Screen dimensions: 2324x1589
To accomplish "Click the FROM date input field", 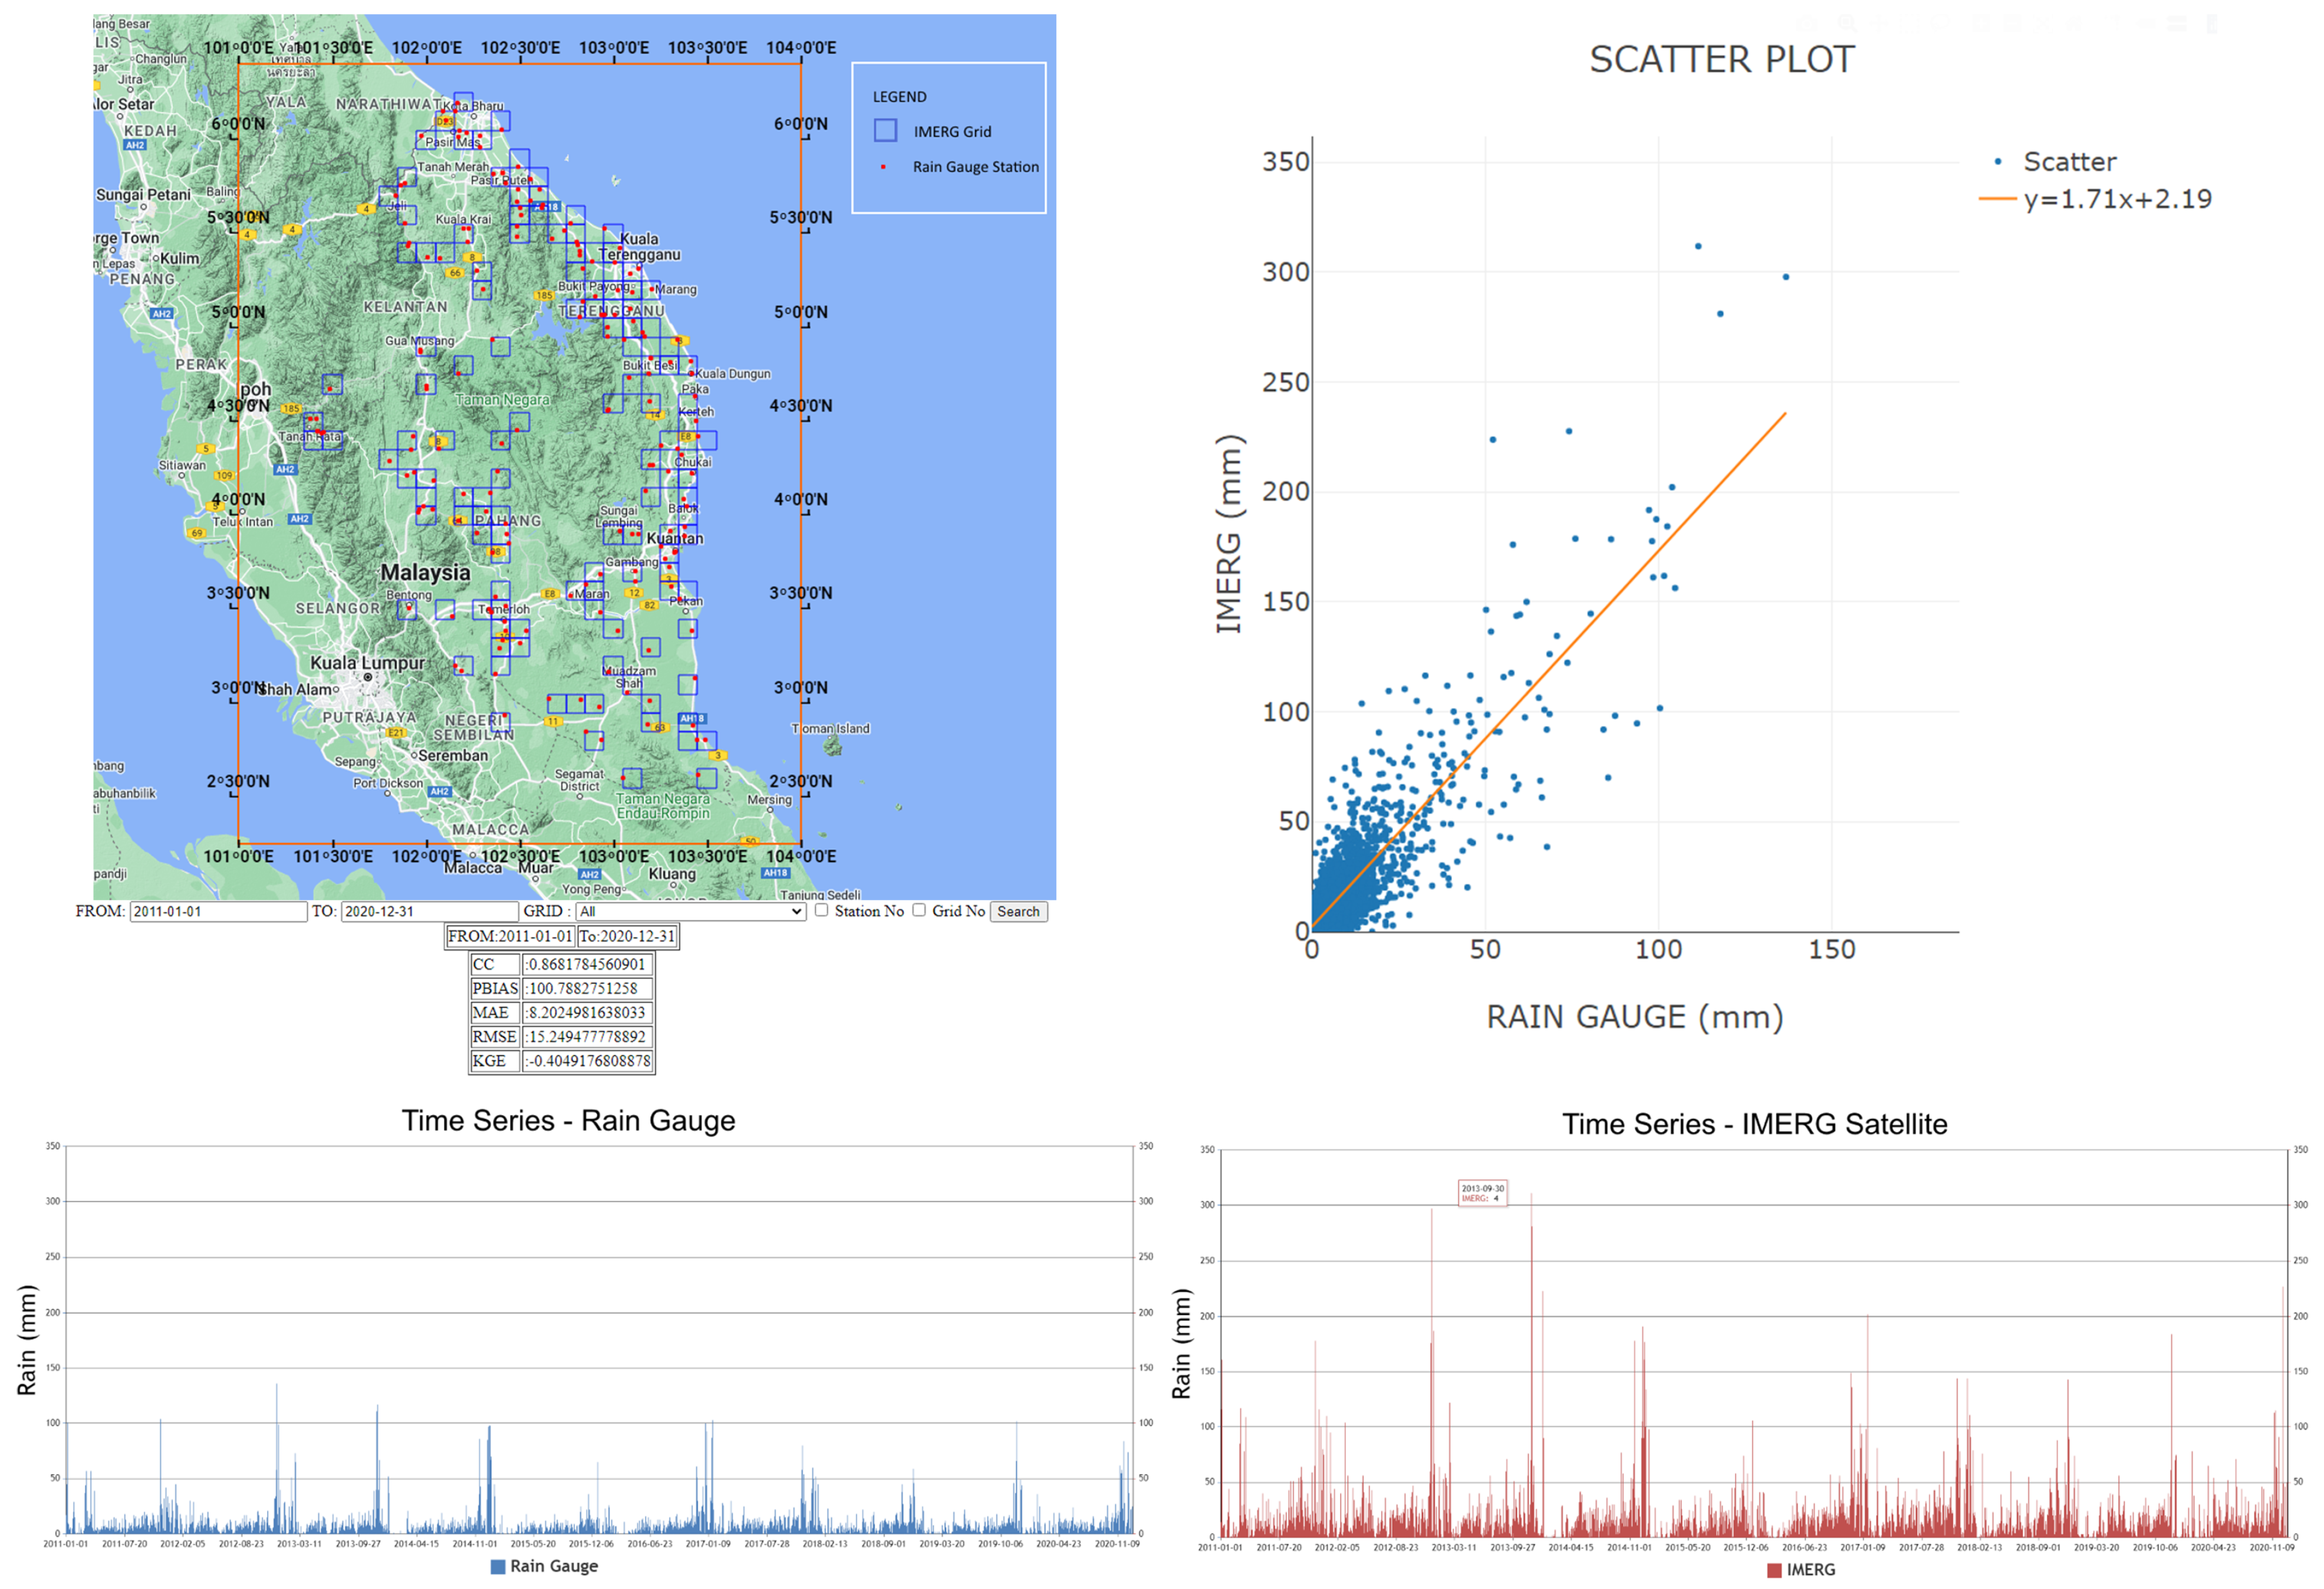I will (x=218, y=911).
